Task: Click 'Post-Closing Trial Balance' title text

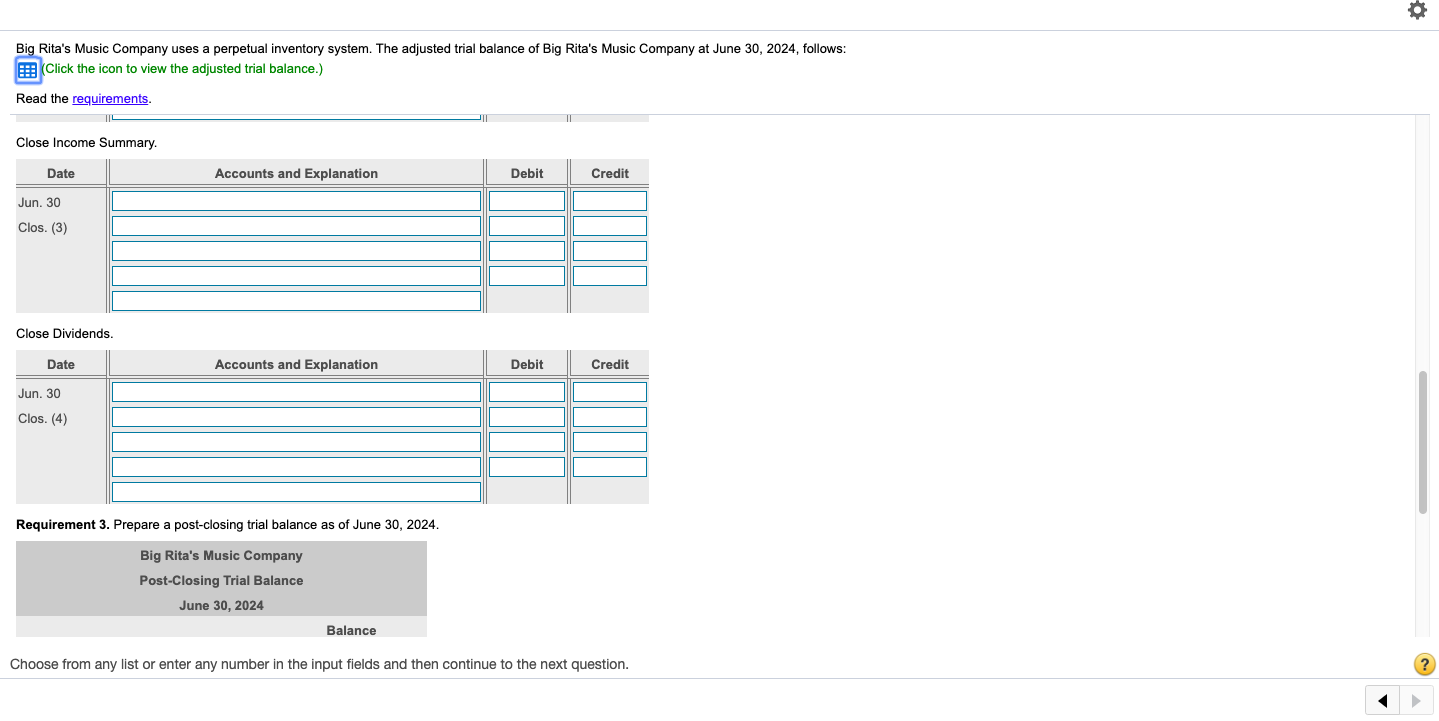Action: pos(221,581)
